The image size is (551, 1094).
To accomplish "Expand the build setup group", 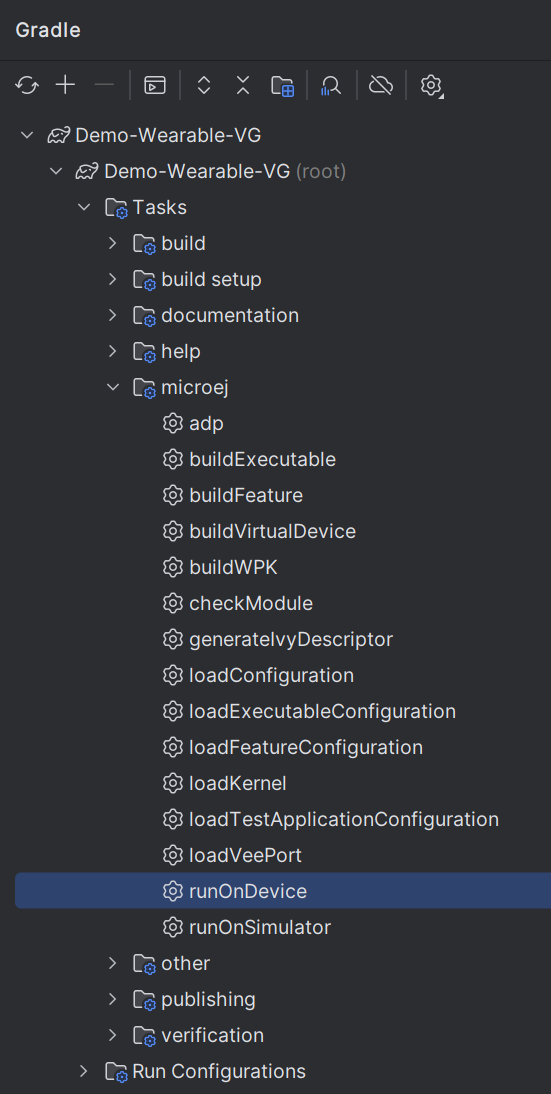I will pos(112,280).
